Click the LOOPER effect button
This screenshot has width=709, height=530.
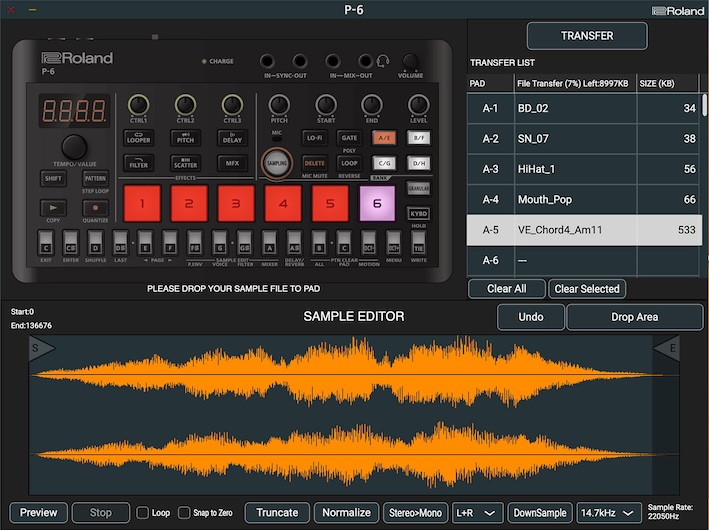coord(138,138)
